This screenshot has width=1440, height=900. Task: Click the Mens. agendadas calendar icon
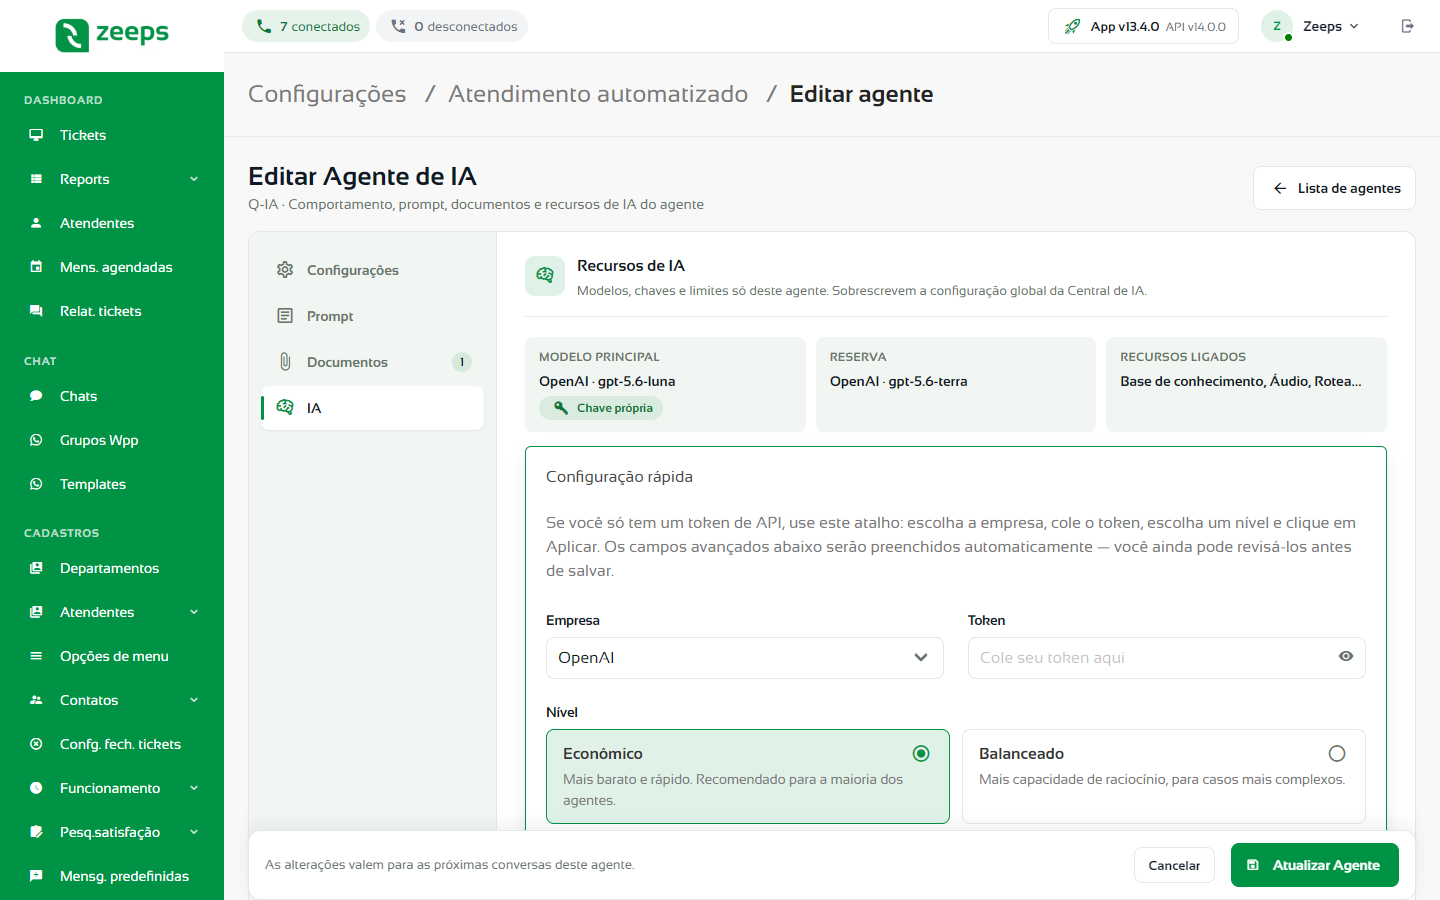coord(36,267)
